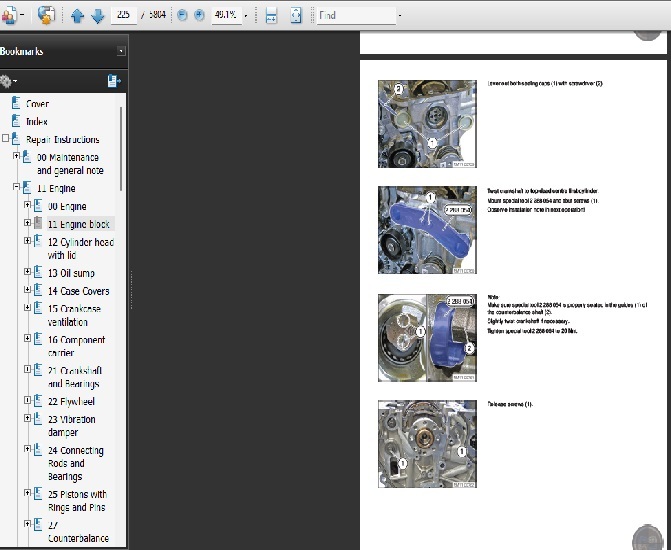Open the 22 Flywheel bookmark
This screenshot has height=550, width=671.
[71, 401]
